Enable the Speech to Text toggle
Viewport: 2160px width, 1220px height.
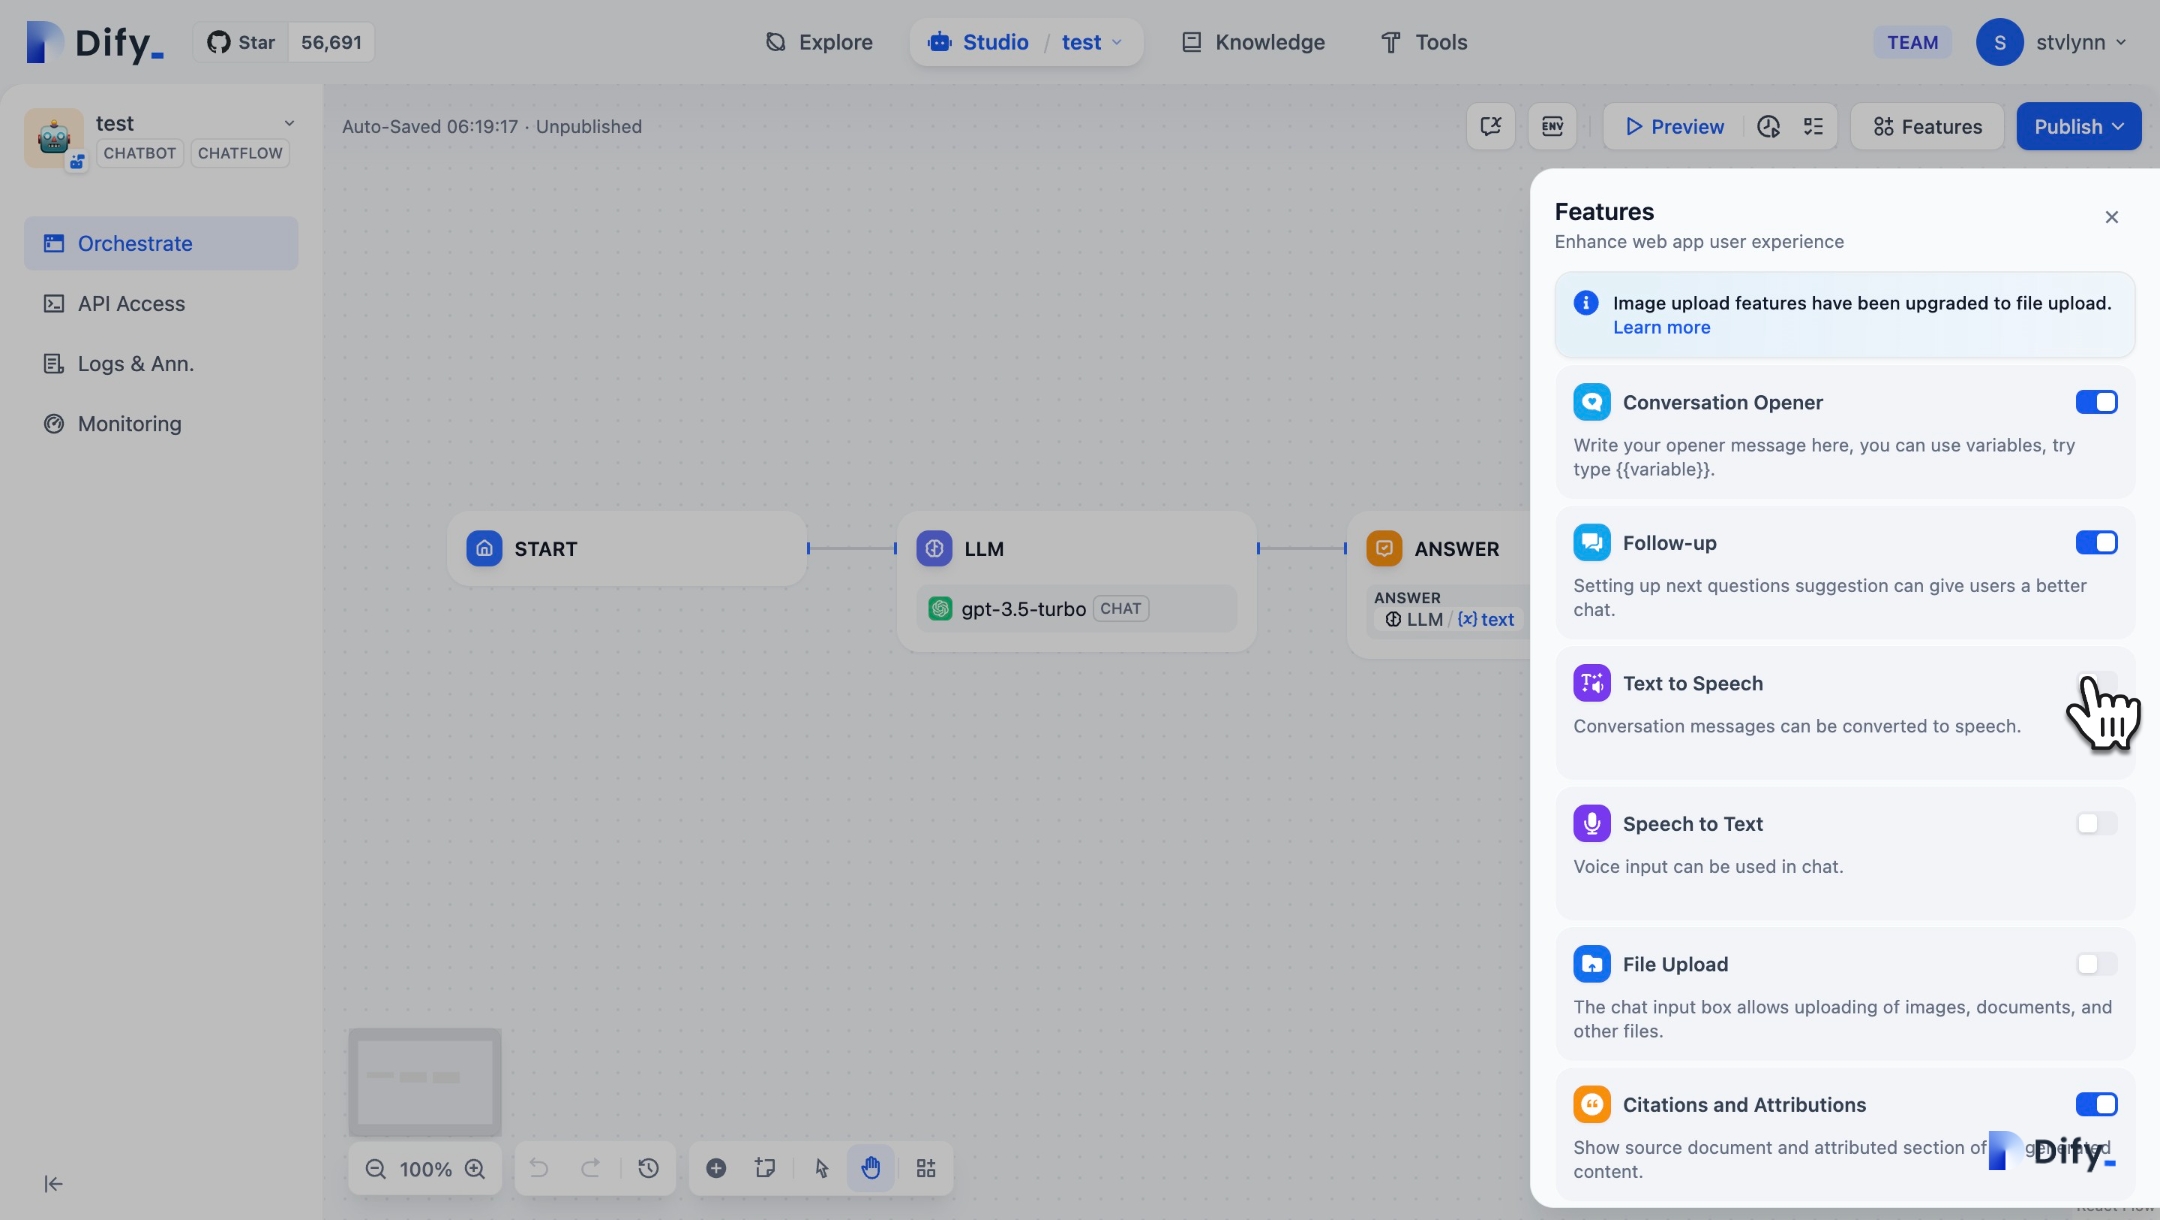(2096, 824)
